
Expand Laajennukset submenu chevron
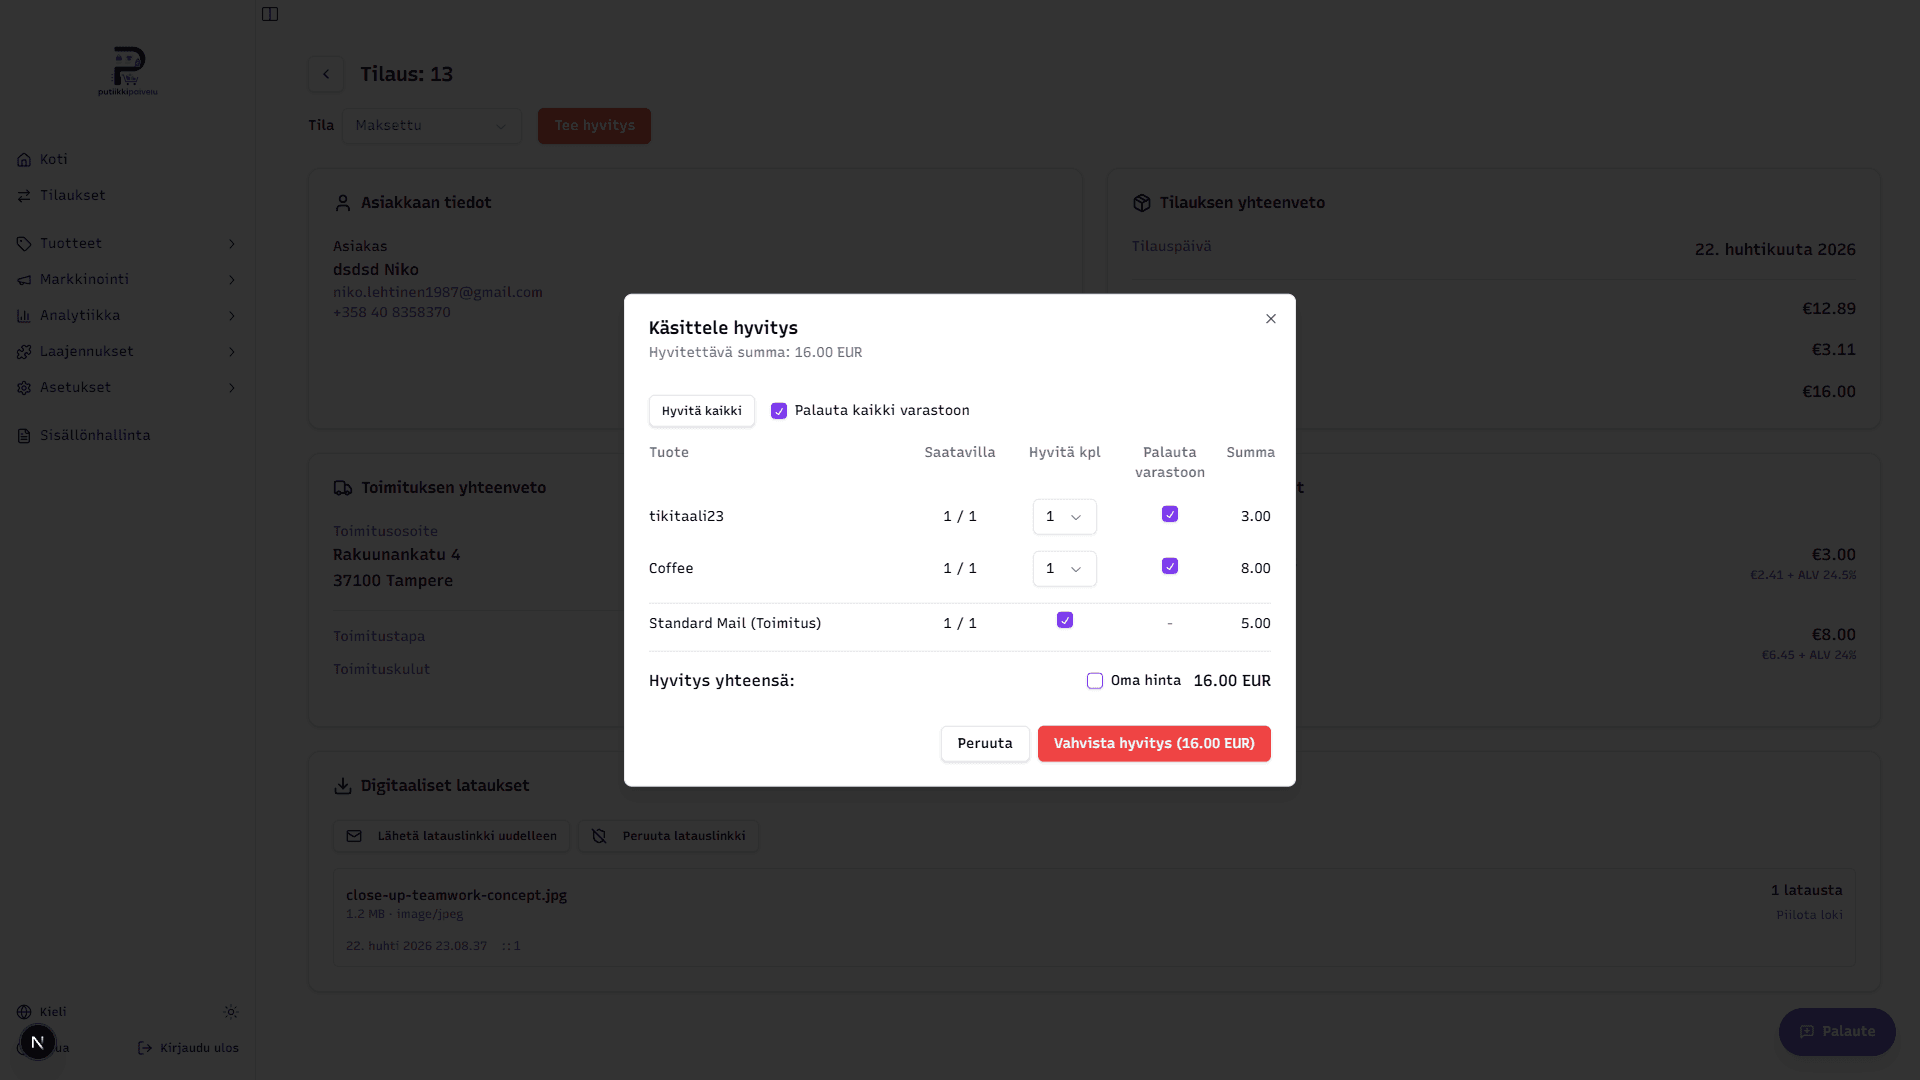pos(232,352)
